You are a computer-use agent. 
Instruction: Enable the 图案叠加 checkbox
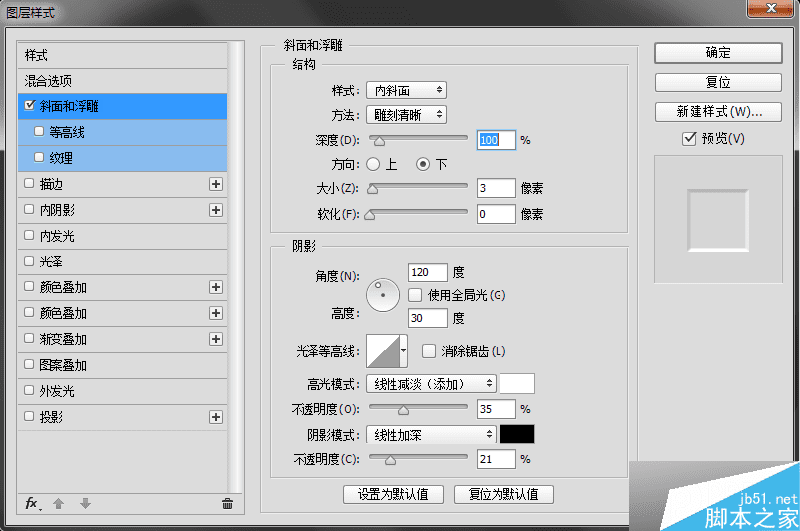coord(29,364)
